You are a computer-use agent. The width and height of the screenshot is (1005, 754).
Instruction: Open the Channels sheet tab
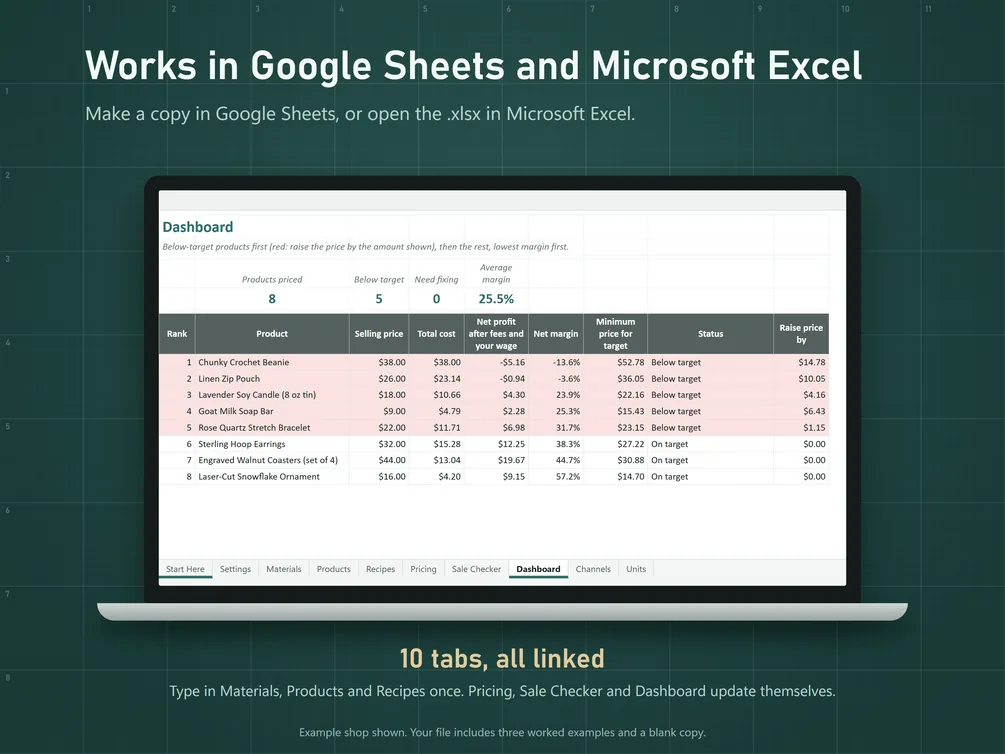click(x=593, y=569)
